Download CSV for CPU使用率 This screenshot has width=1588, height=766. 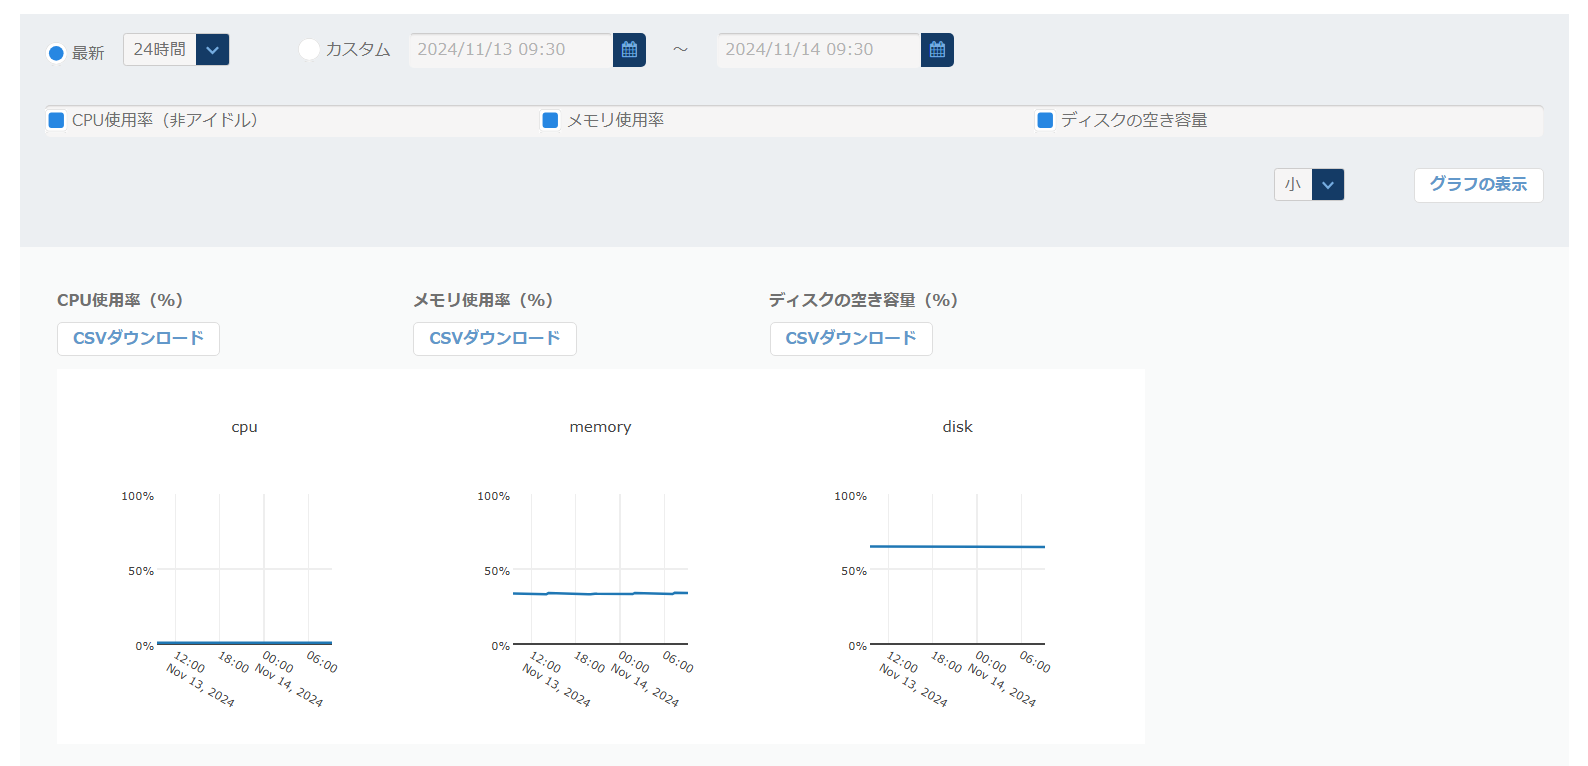pos(138,339)
